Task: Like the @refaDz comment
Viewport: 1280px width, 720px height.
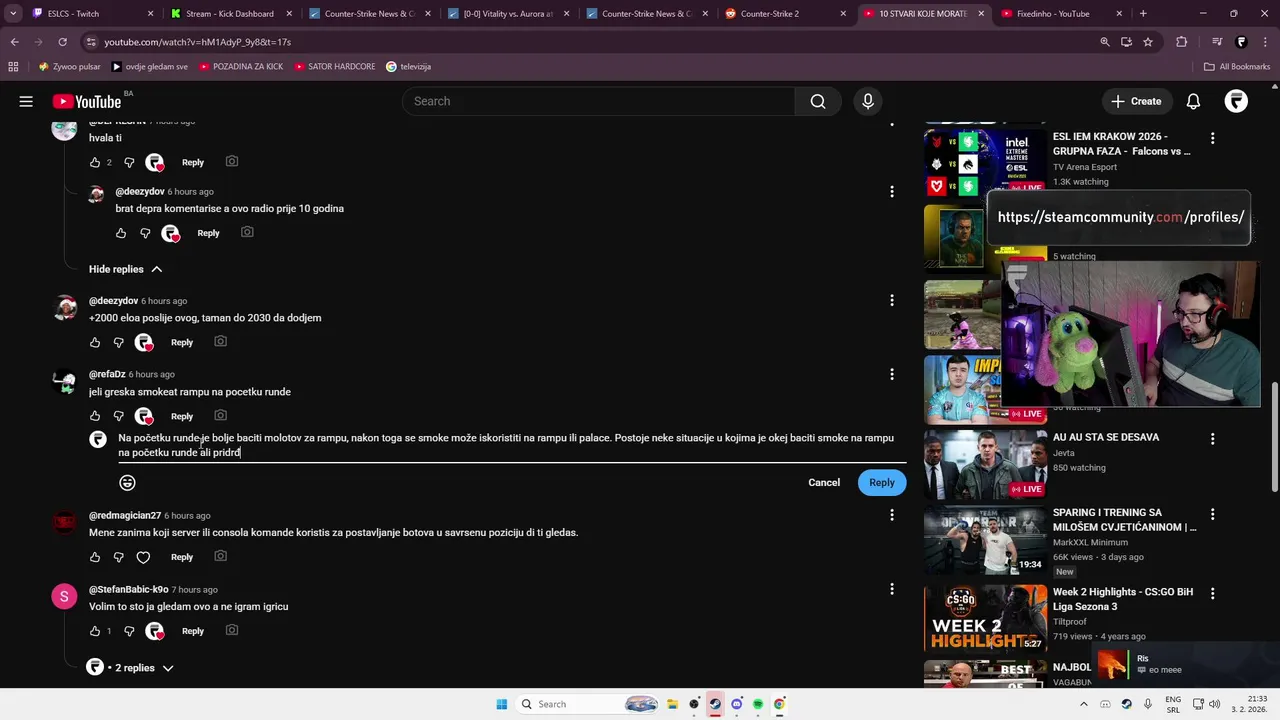Action: click(95, 416)
